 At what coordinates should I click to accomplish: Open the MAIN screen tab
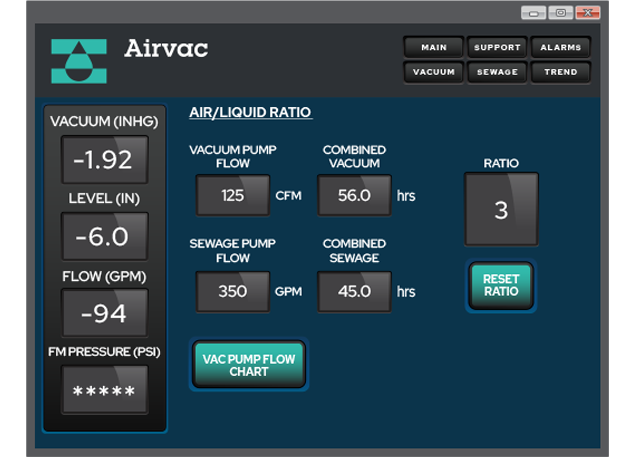click(x=433, y=47)
